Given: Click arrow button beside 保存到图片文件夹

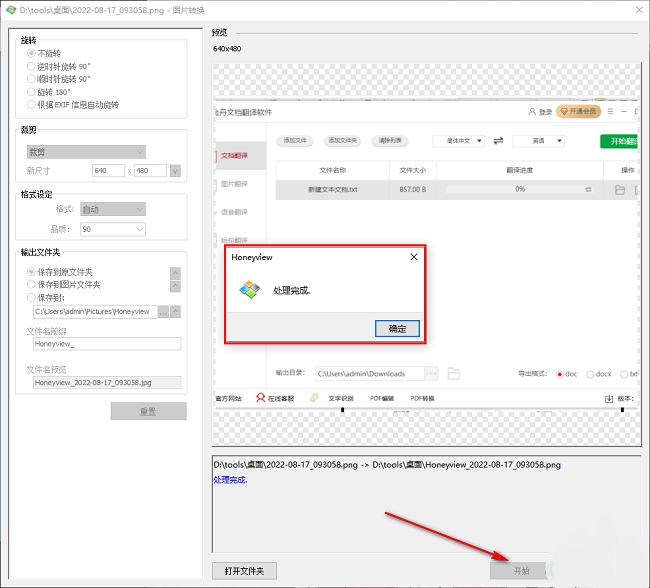Looking at the screenshot, I should point(176,285).
